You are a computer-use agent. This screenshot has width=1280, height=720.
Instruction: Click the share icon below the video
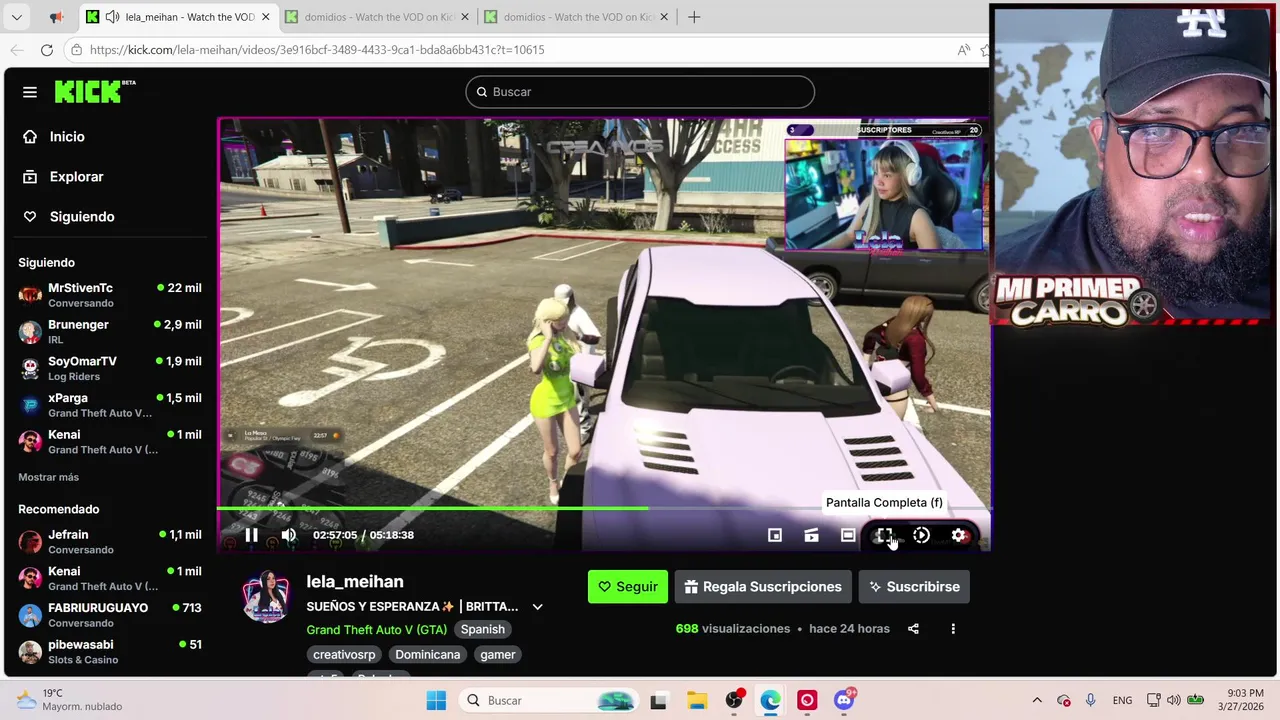coord(913,629)
